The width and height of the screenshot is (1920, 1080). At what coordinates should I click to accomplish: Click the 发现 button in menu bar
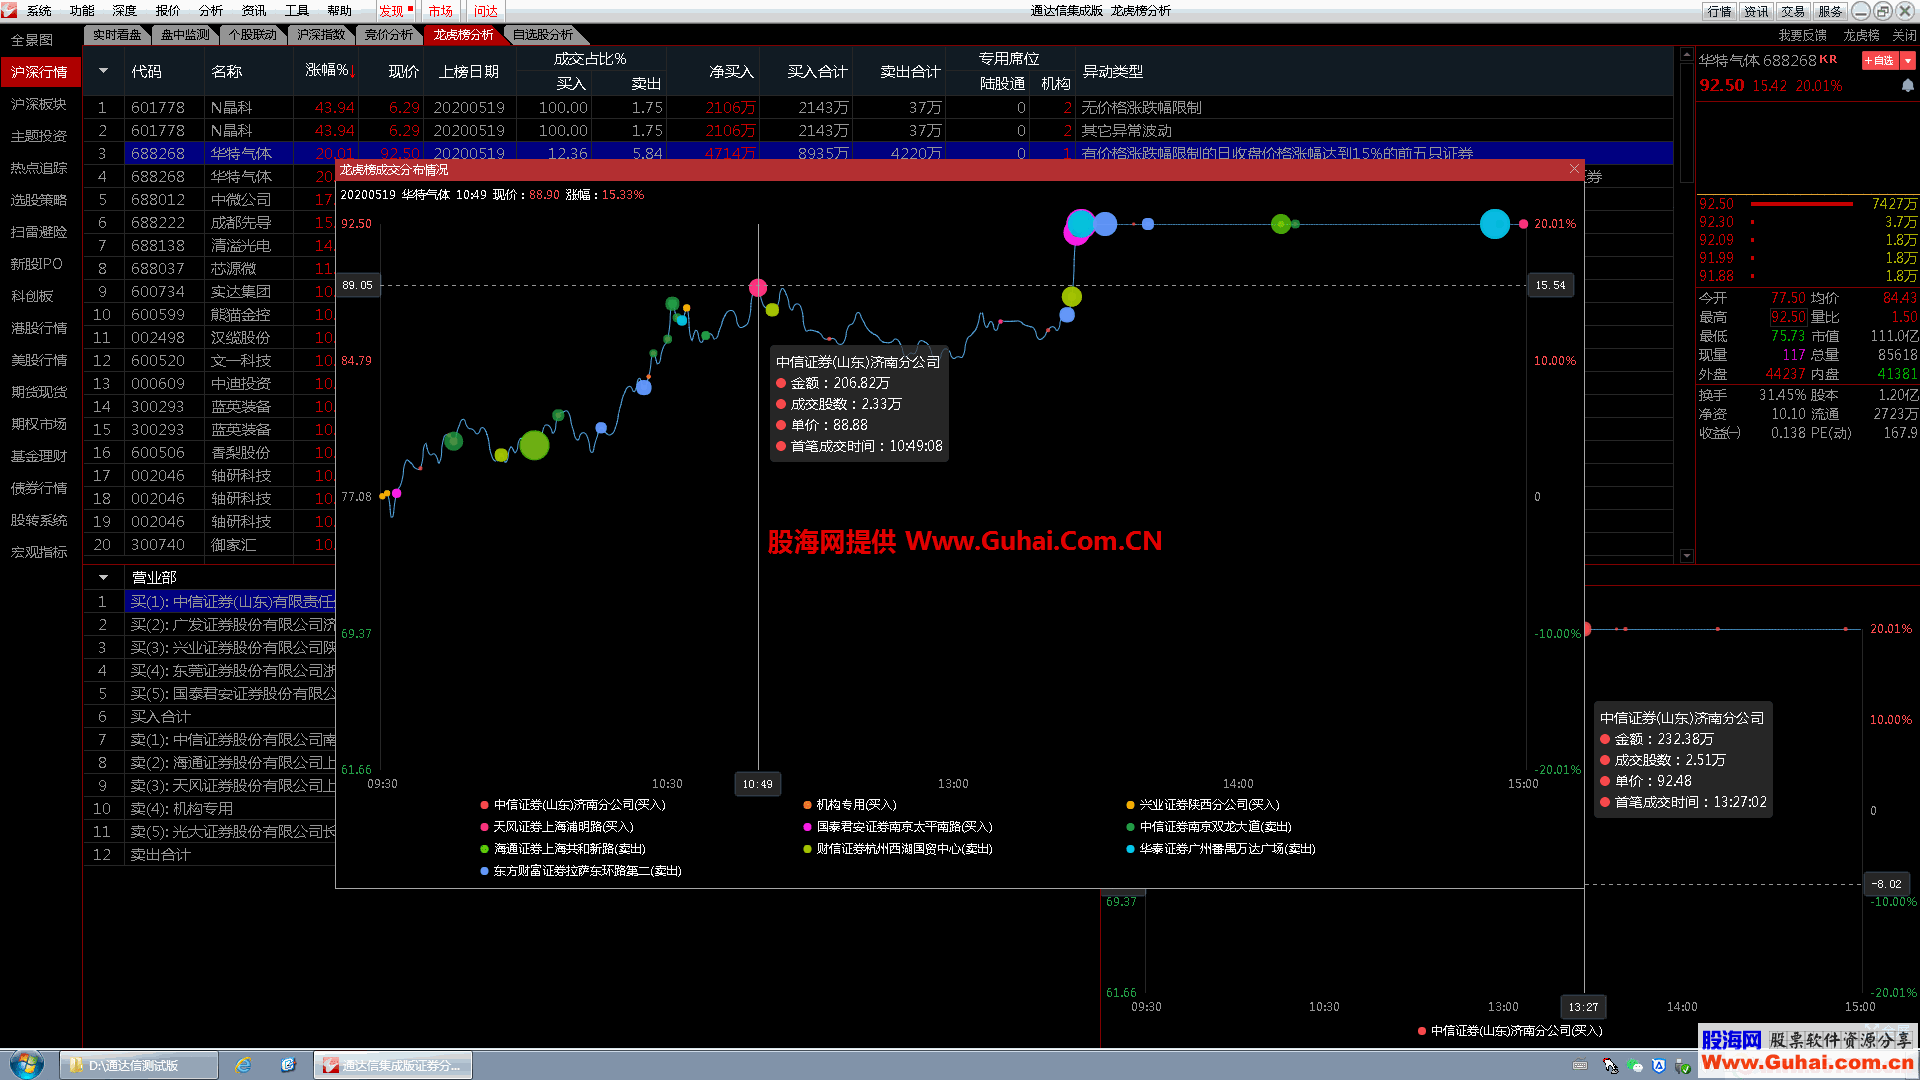click(395, 11)
